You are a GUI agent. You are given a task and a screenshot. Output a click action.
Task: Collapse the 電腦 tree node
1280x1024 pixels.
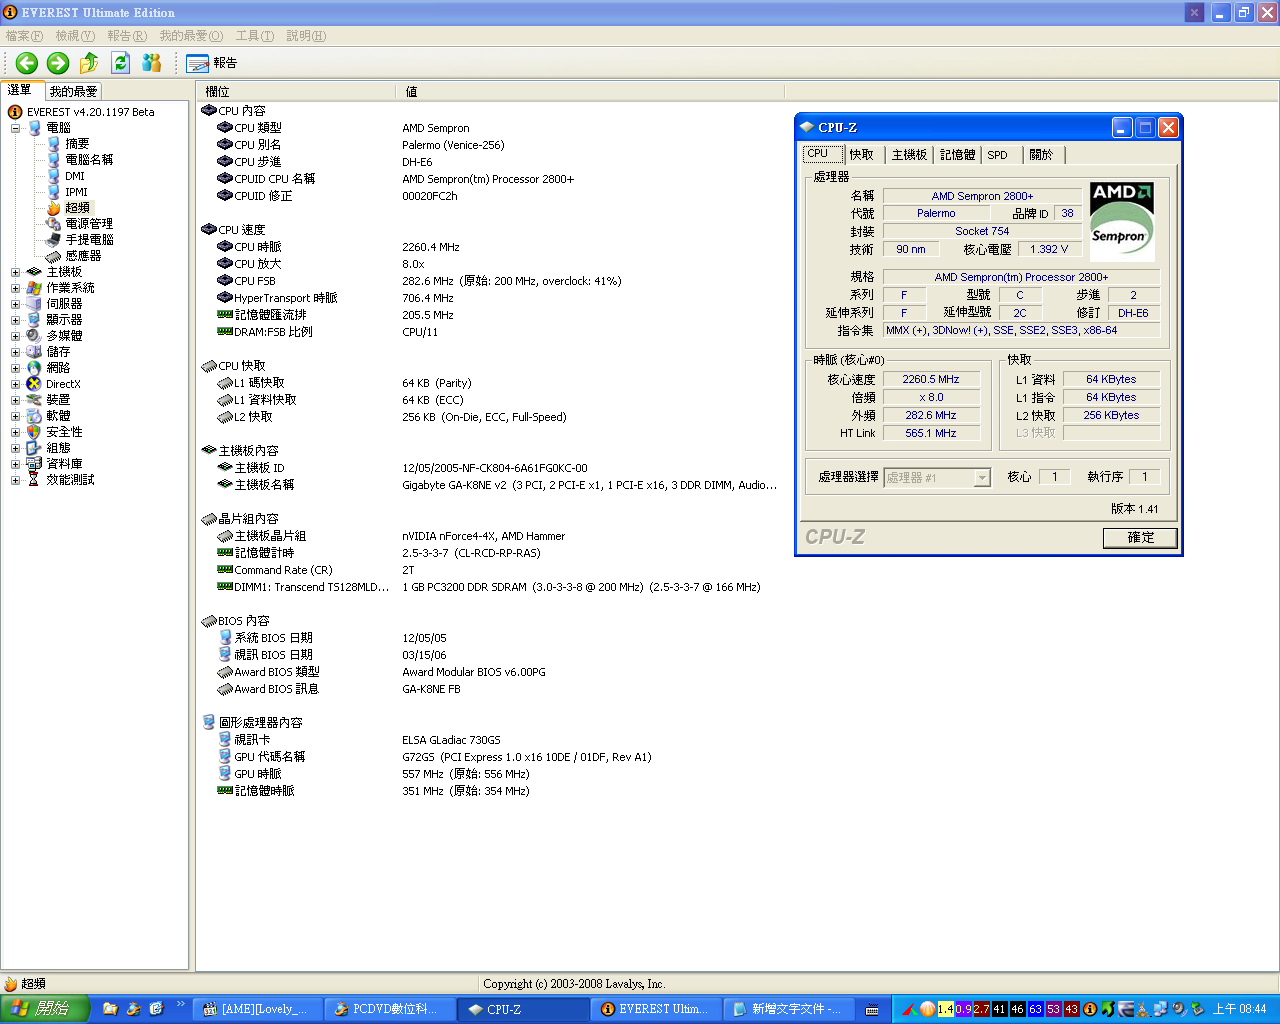pyautogui.click(x=15, y=128)
